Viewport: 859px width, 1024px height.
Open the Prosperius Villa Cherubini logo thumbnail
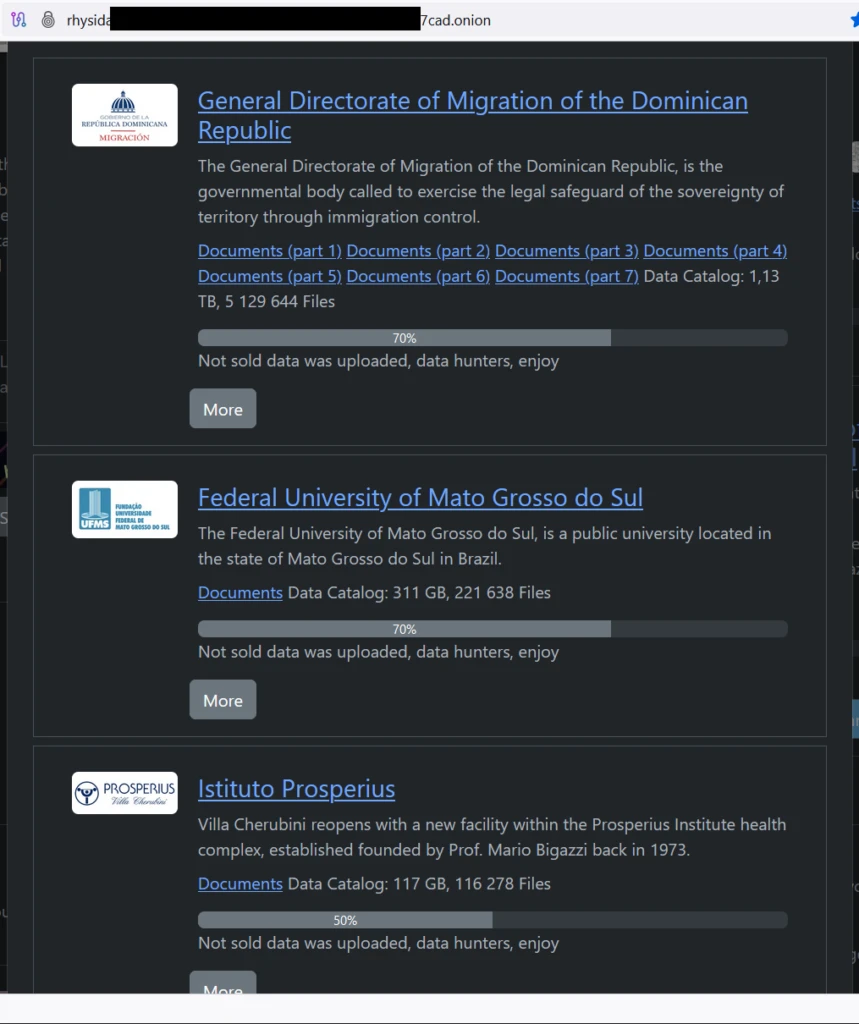(x=124, y=793)
